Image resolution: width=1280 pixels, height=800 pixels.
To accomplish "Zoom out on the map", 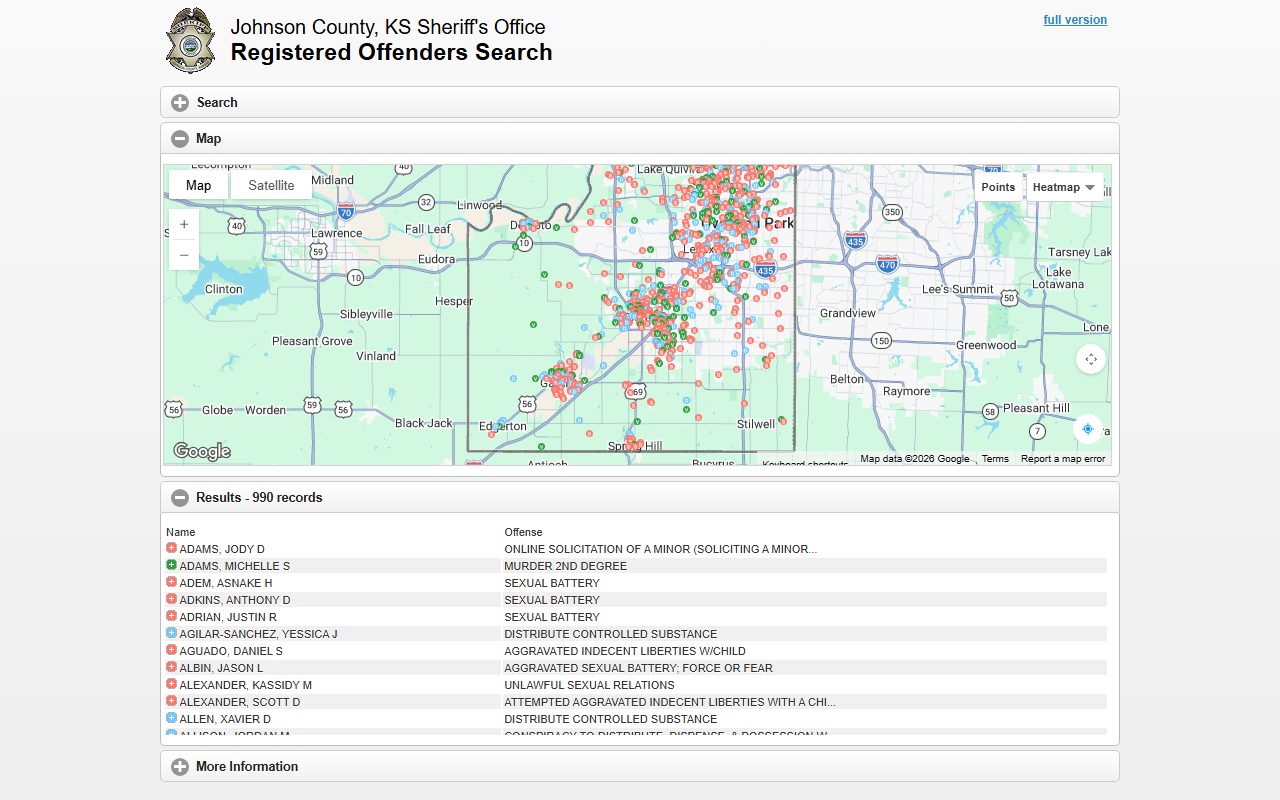I will 184,255.
